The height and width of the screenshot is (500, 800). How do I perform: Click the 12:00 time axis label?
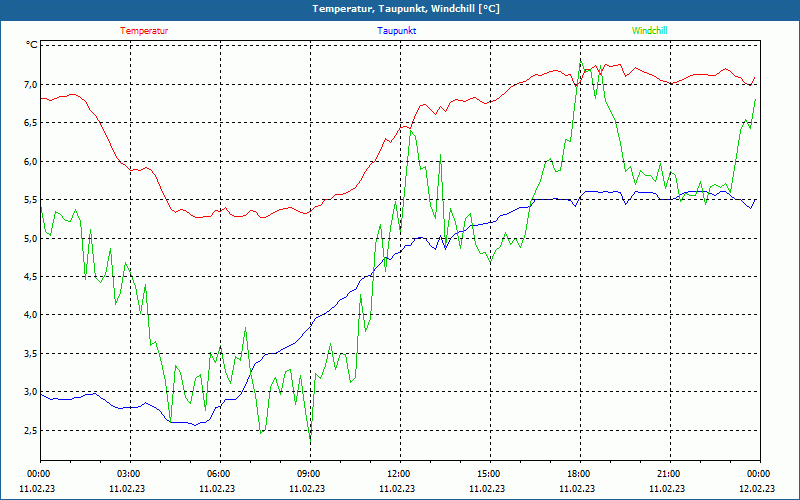tap(400, 474)
